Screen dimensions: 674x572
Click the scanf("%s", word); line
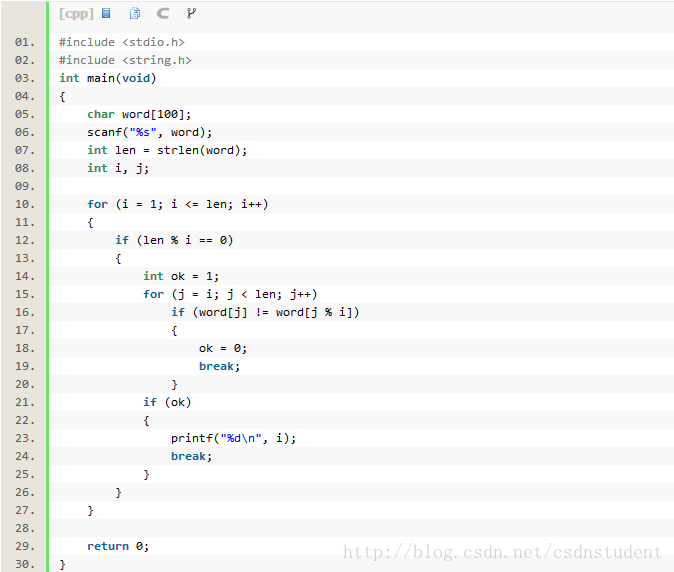[x=150, y=132]
